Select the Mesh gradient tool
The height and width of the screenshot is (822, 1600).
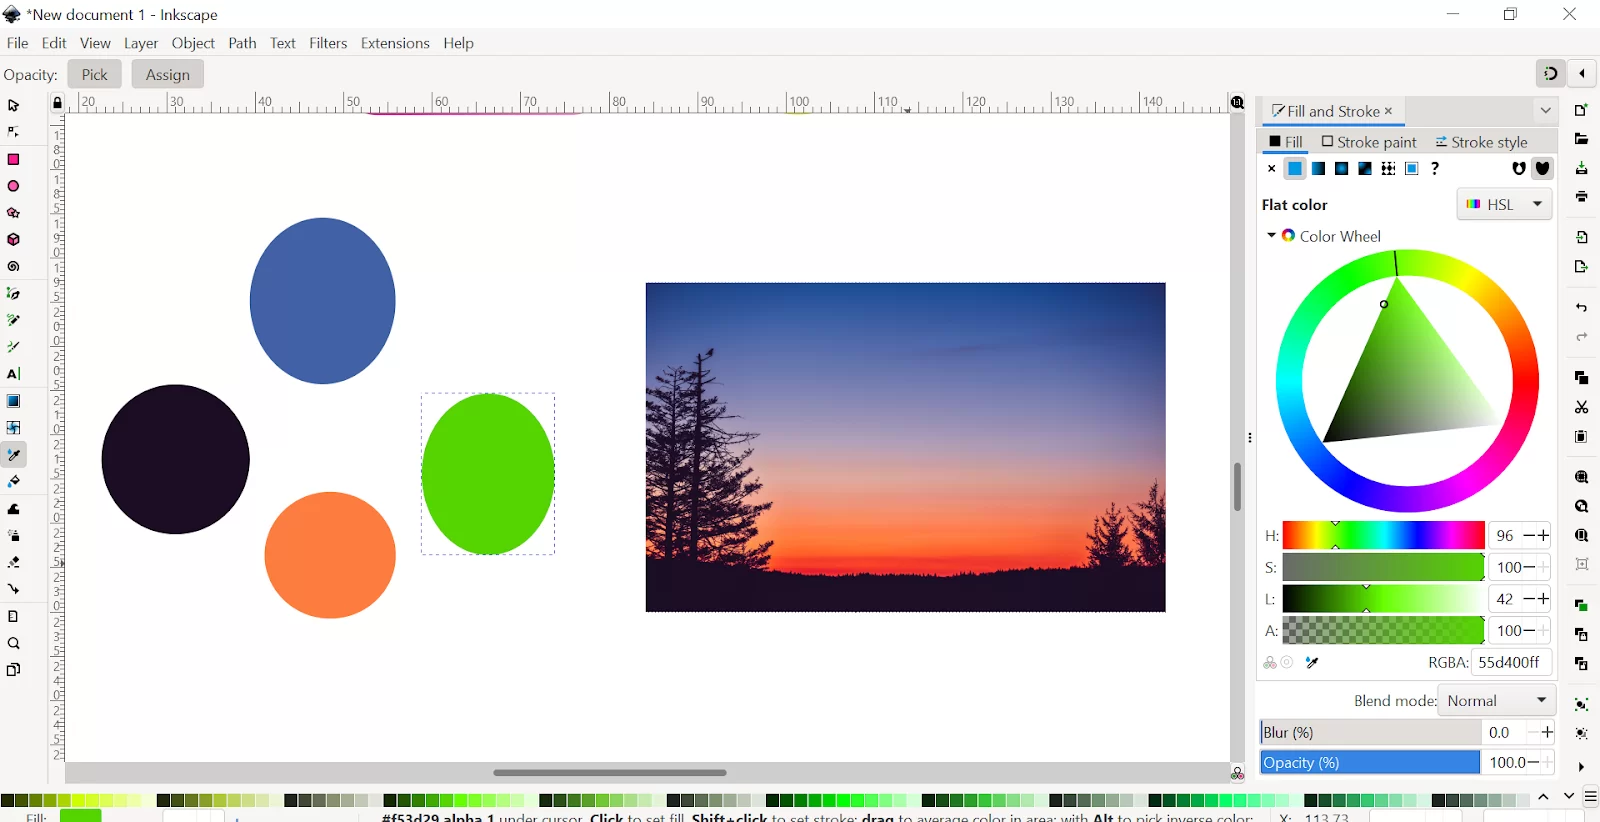14,428
